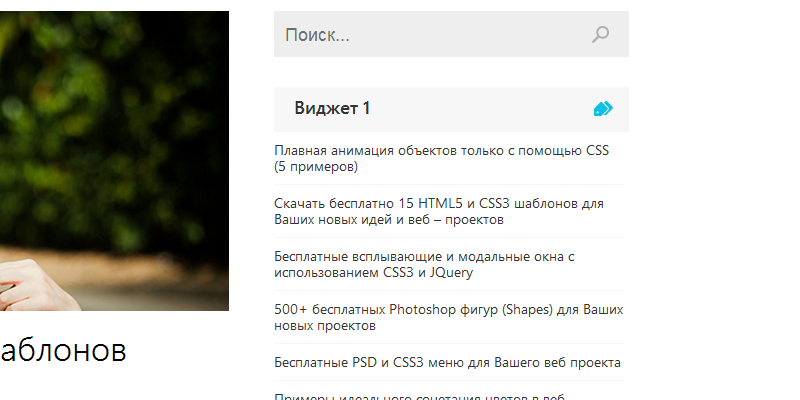Click the 'новых проектов' line under Photoshop link
The width and height of the screenshot is (800, 400).
(324, 326)
